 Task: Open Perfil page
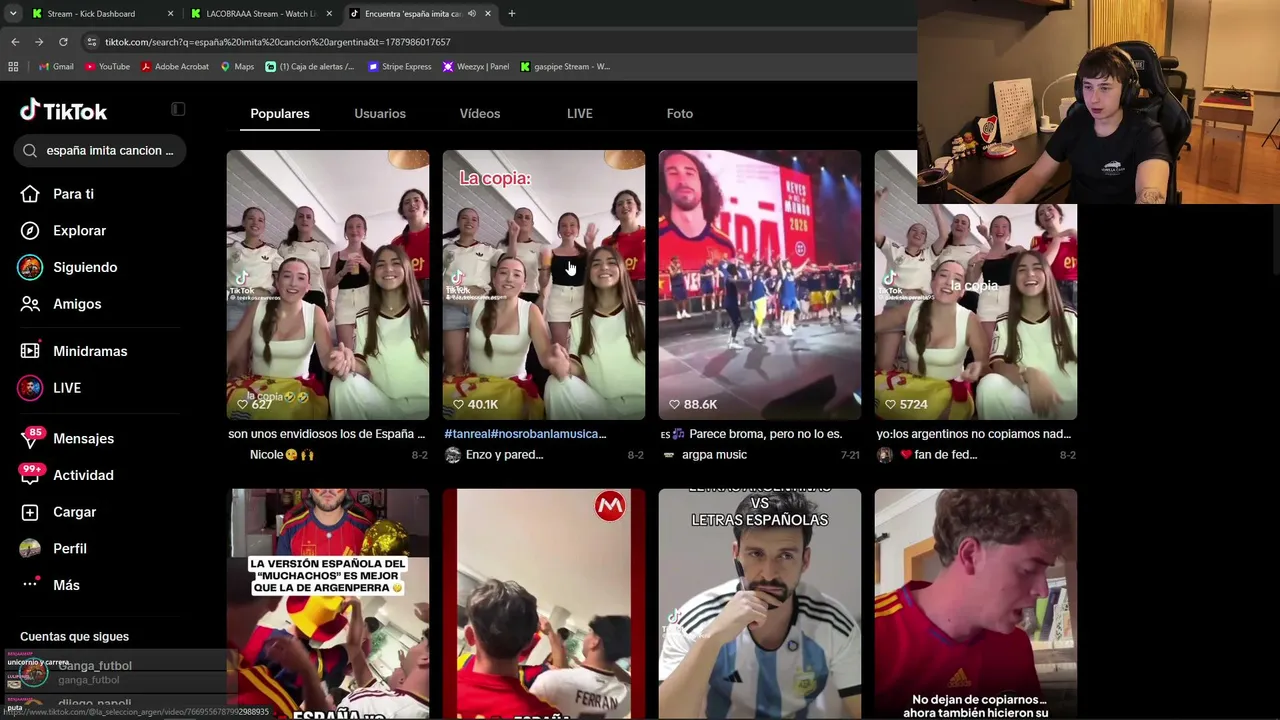[x=54, y=548]
